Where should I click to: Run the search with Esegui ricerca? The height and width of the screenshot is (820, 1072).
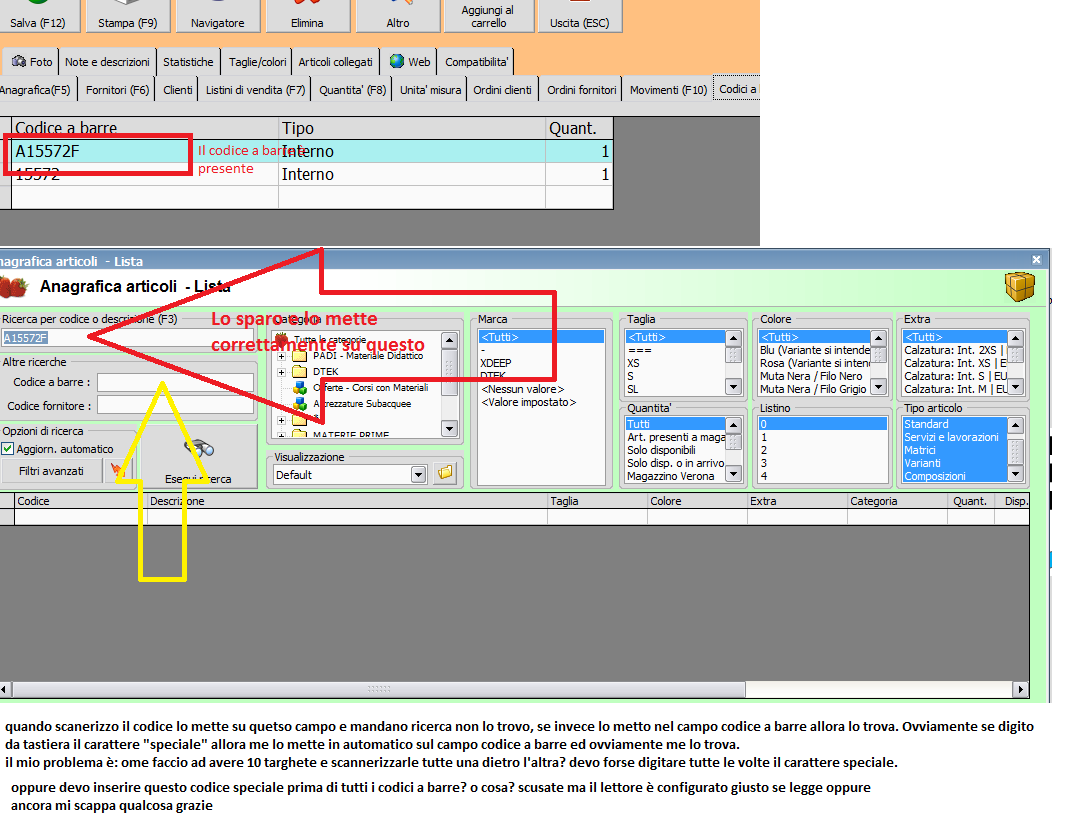click(198, 455)
